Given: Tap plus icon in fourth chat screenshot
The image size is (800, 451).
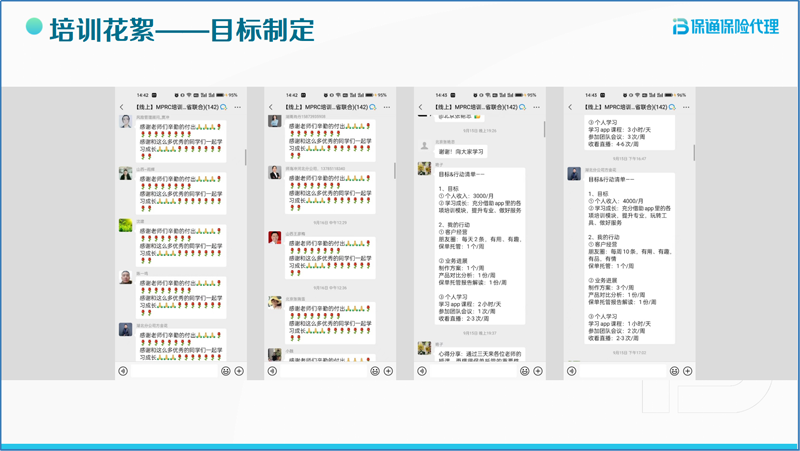Looking at the screenshot, I should 688,371.
